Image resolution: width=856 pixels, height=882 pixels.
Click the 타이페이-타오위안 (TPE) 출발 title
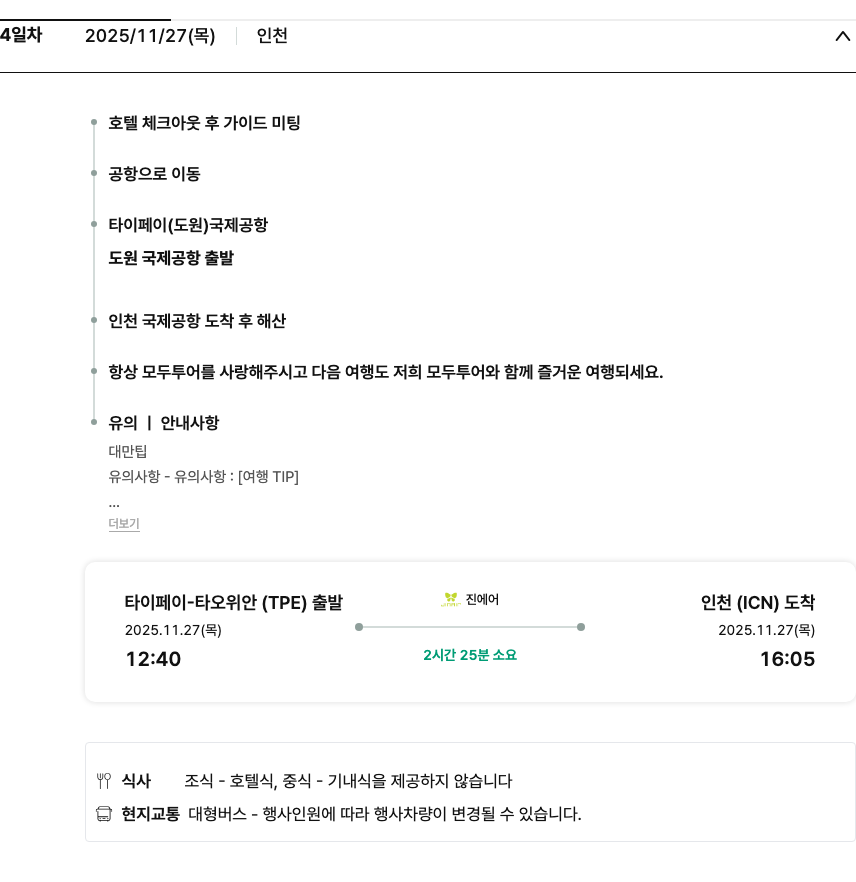233,603
